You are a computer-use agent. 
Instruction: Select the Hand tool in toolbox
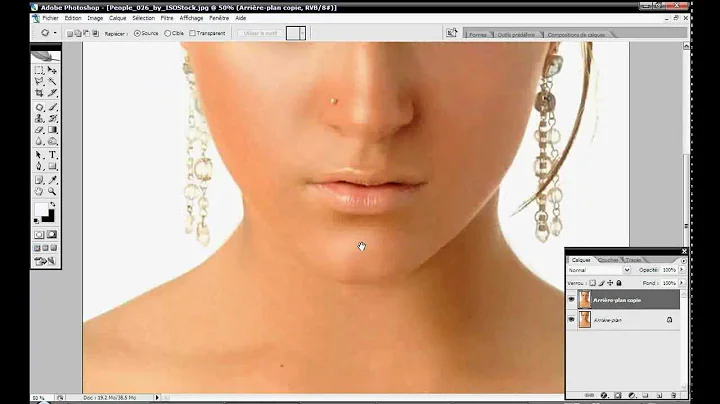[39, 191]
